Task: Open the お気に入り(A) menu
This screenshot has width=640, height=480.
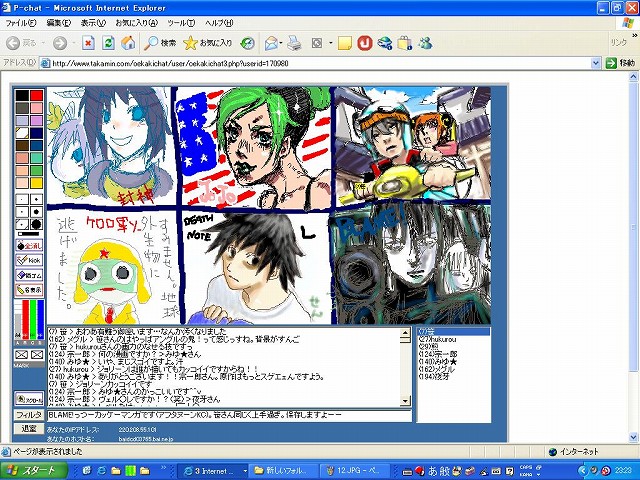Action: [136, 23]
